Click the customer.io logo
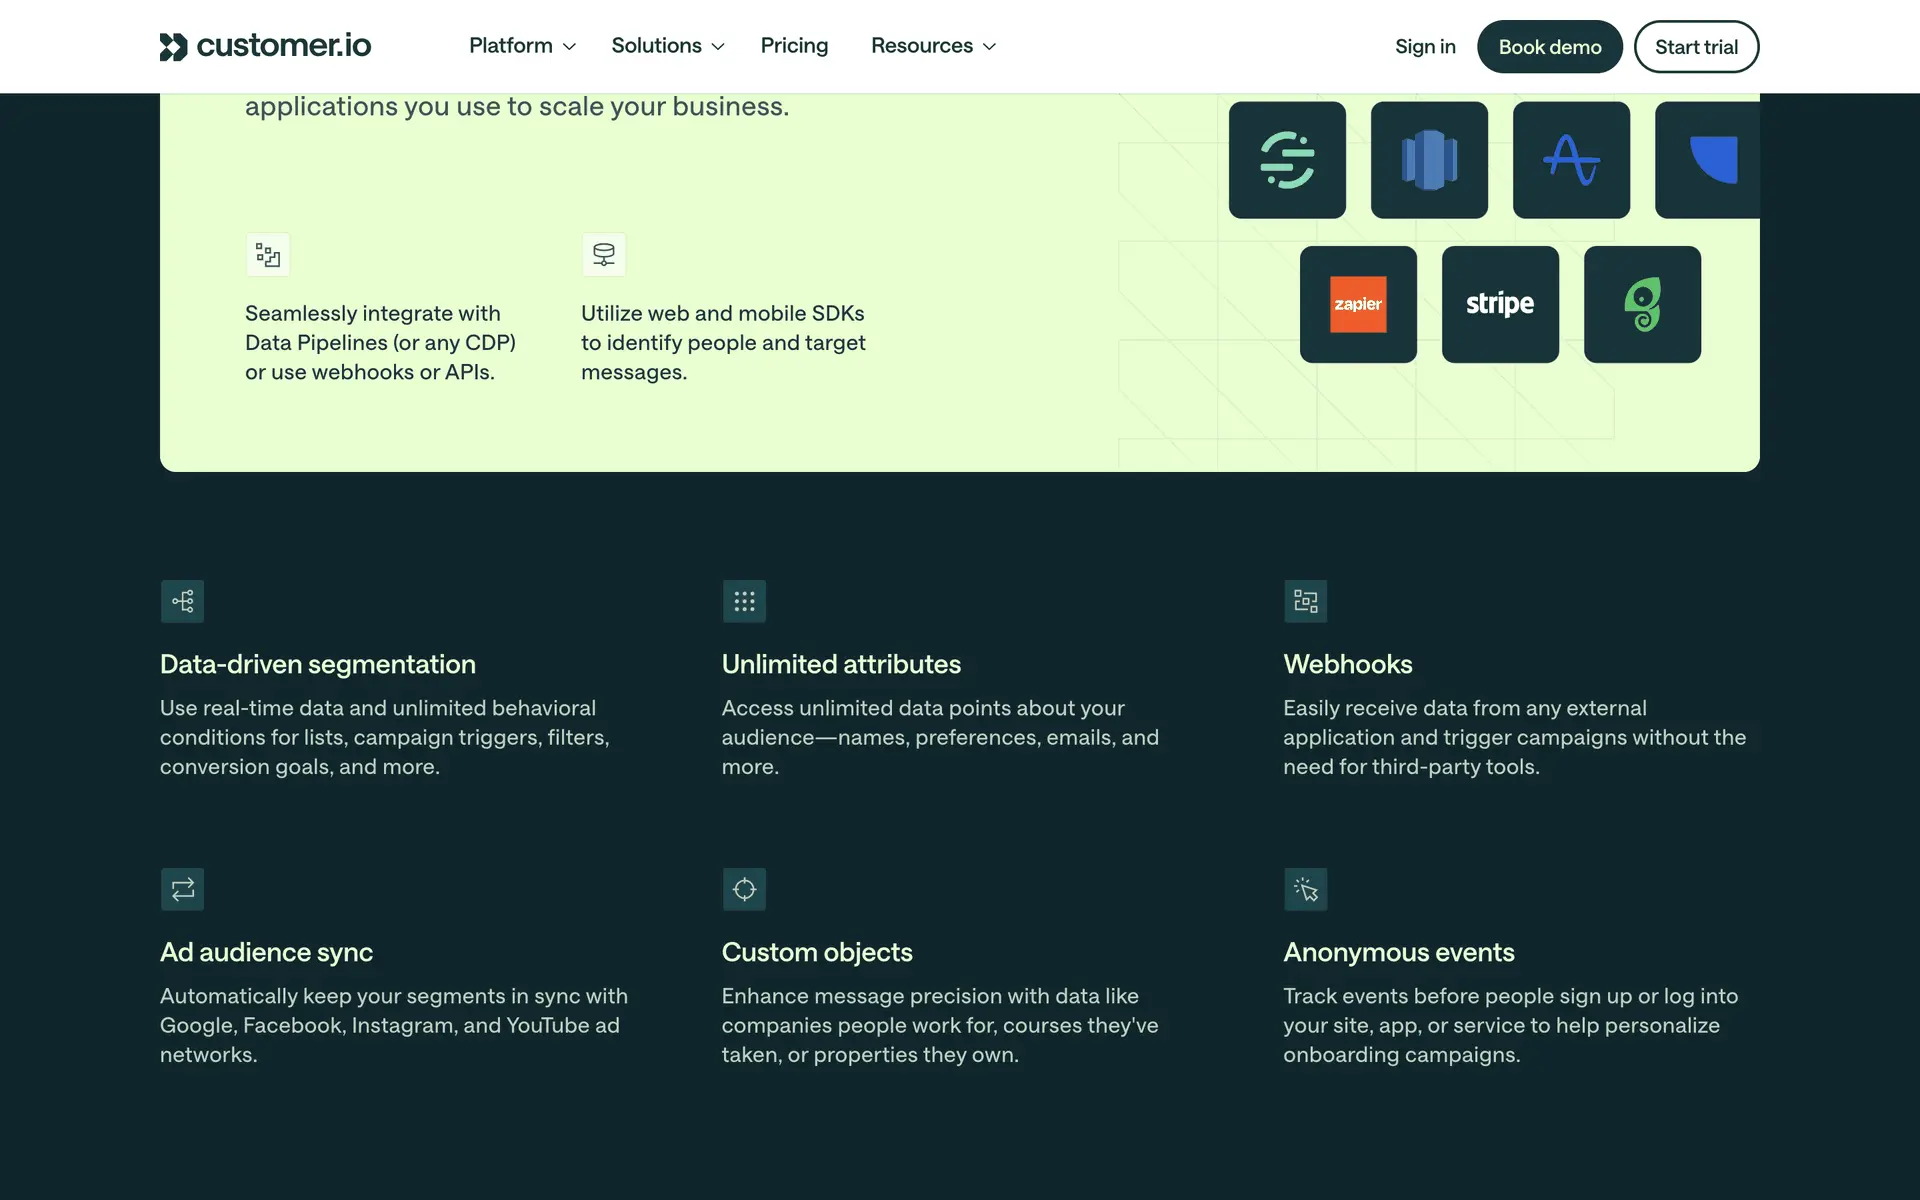The height and width of the screenshot is (1200, 1920). tap(265, 46)
